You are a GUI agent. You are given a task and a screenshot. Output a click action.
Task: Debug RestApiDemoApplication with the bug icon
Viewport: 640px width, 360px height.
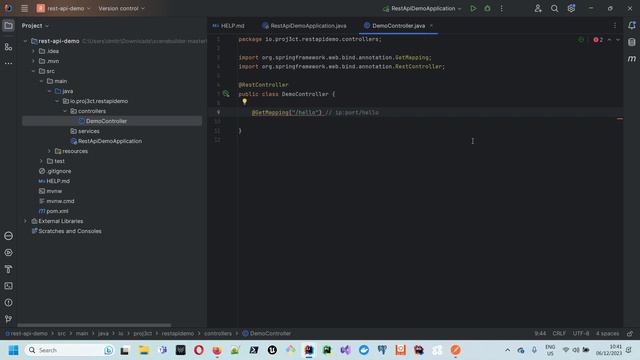click(487, 8)
